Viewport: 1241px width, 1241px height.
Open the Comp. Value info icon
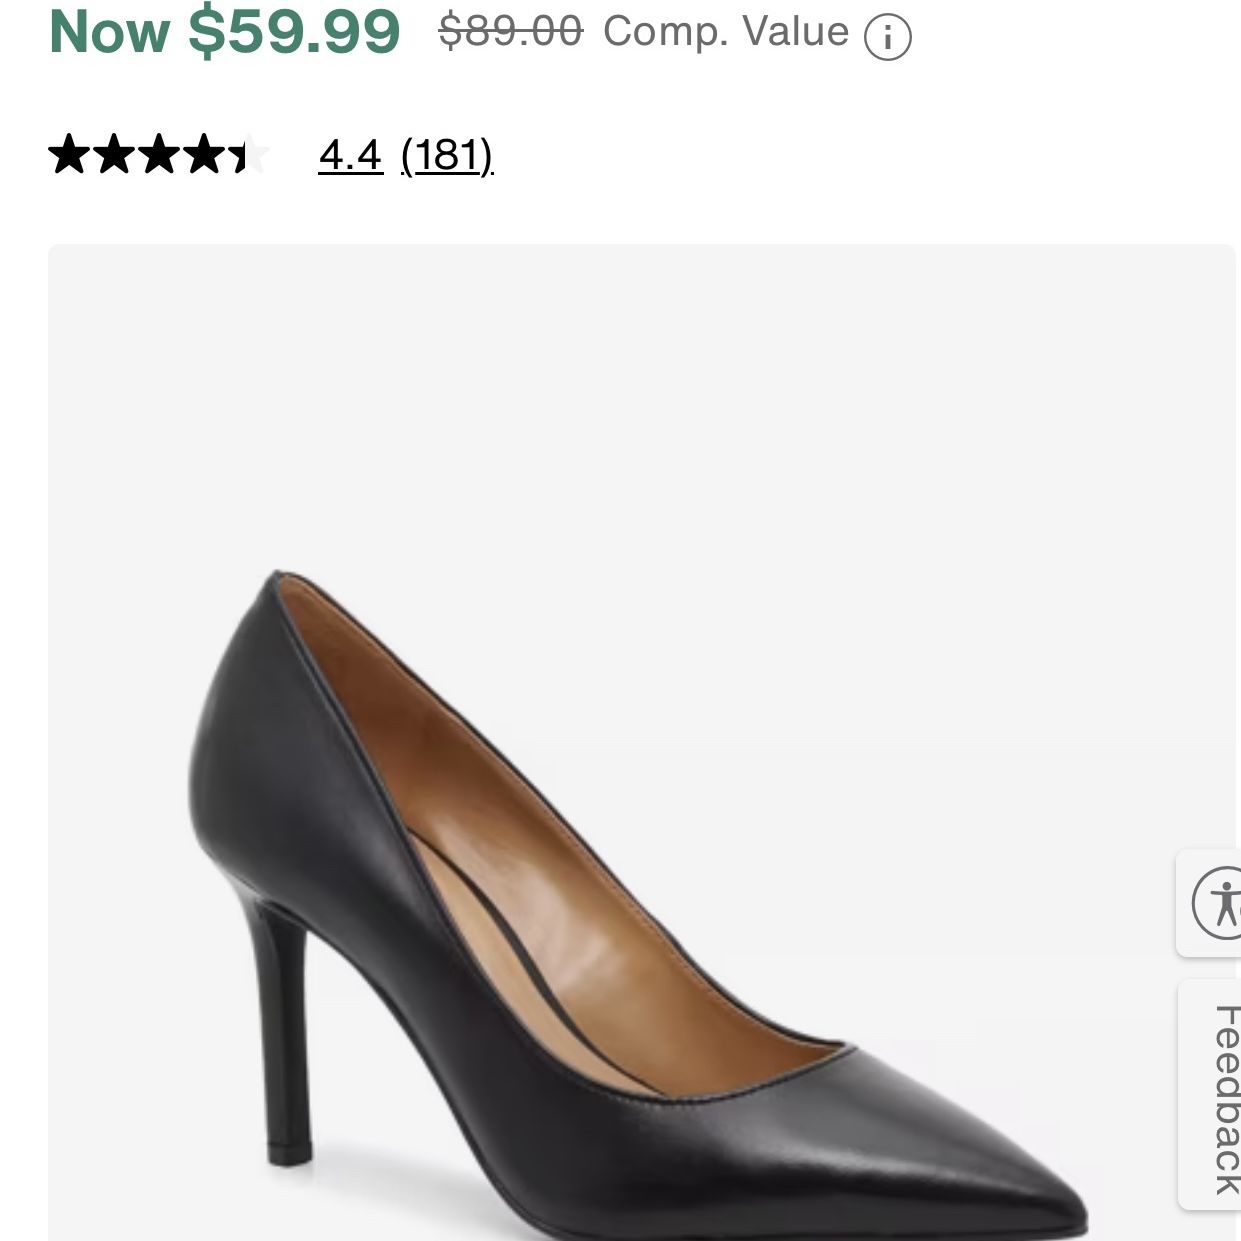coord(888,38)
